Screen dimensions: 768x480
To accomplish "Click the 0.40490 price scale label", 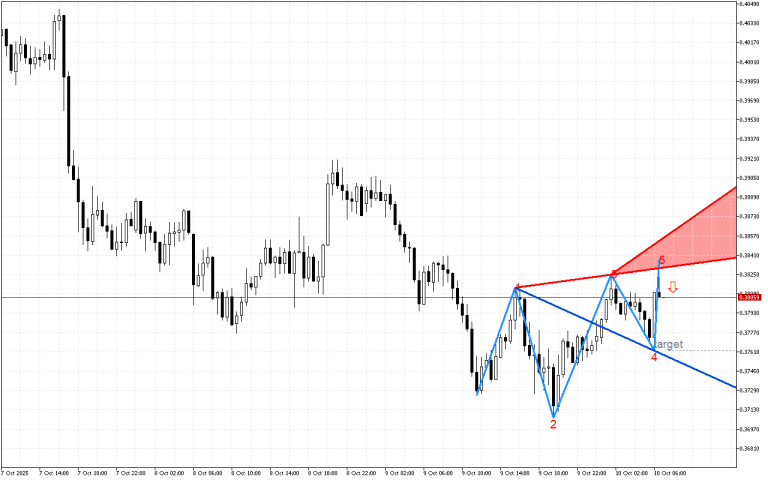I will [749, 4].
